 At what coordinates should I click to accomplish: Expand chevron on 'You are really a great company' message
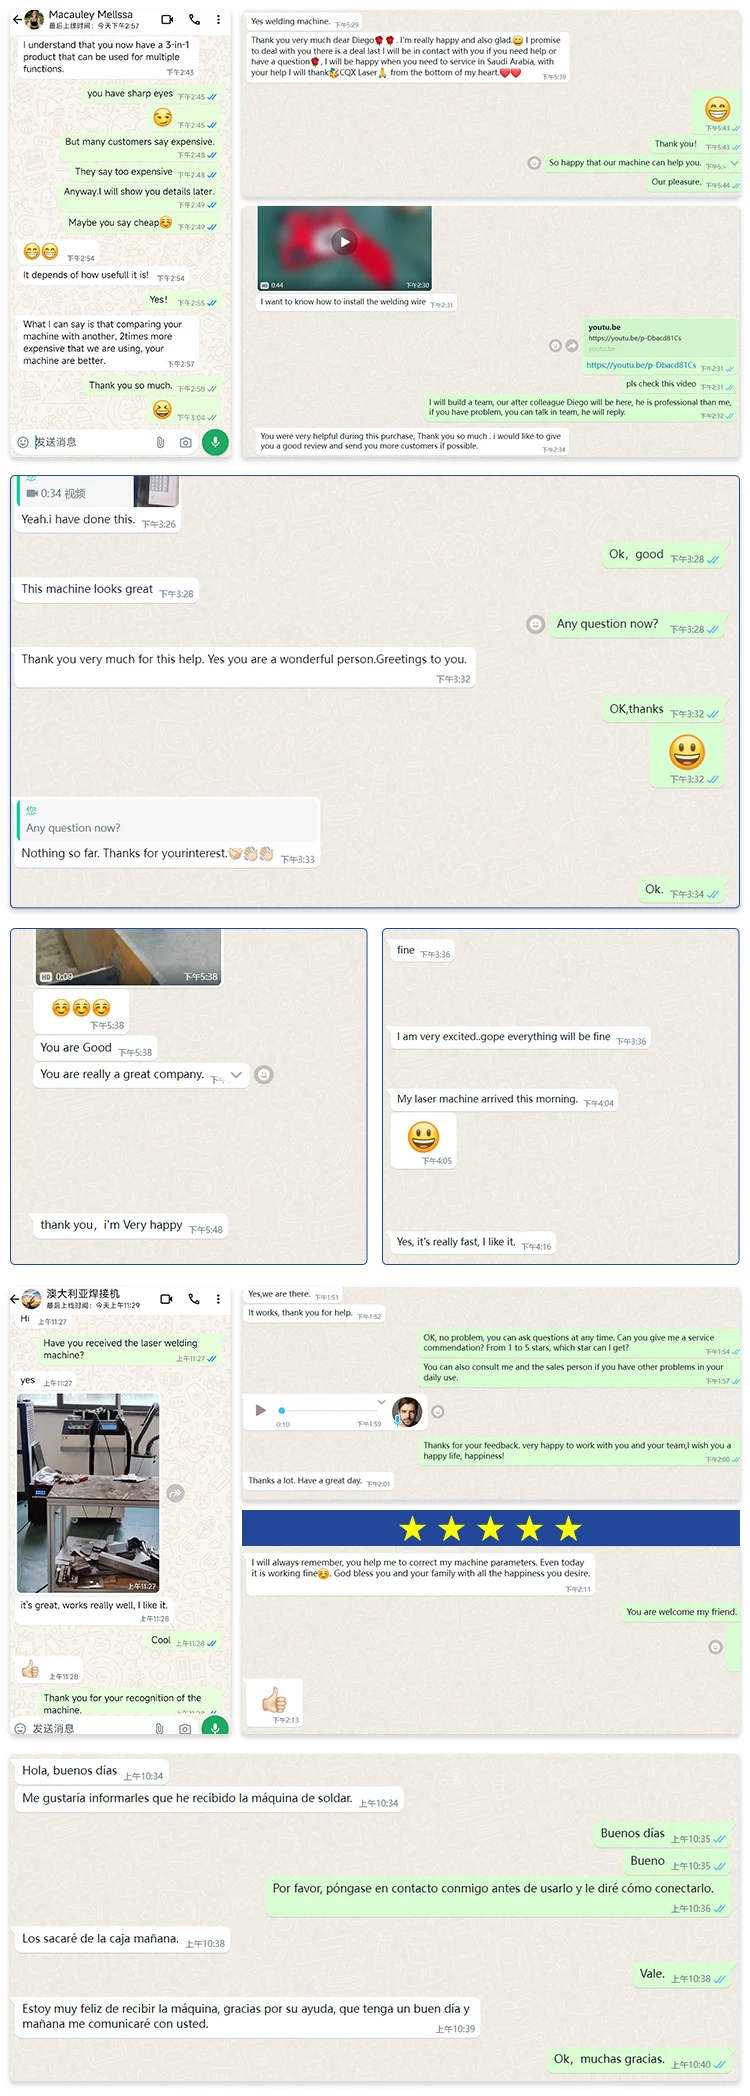236,1075
